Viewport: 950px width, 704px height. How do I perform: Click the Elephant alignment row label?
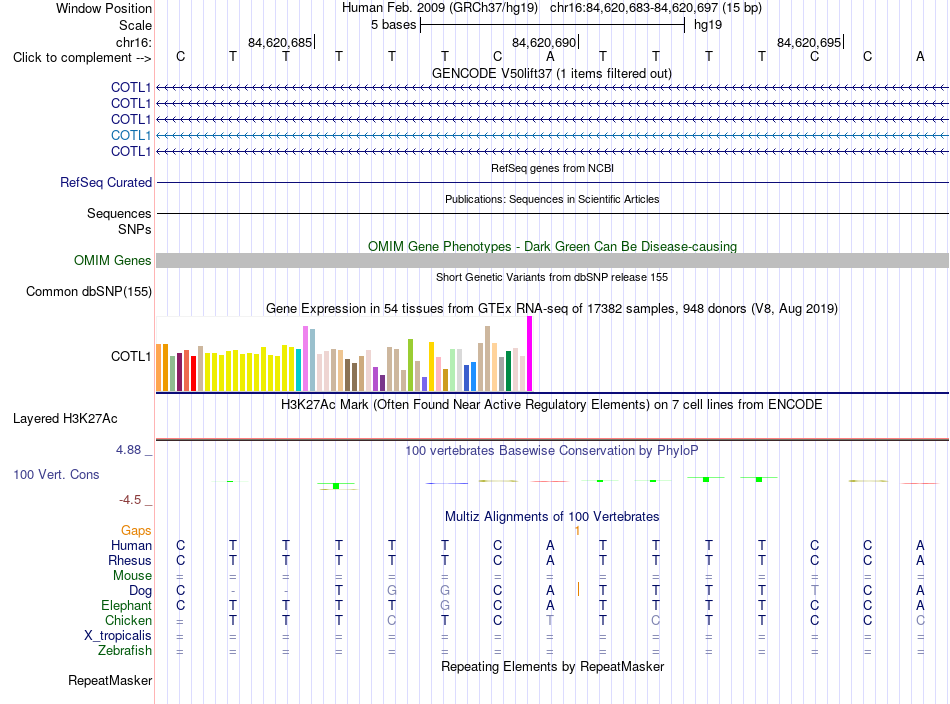tap(126, 605)
